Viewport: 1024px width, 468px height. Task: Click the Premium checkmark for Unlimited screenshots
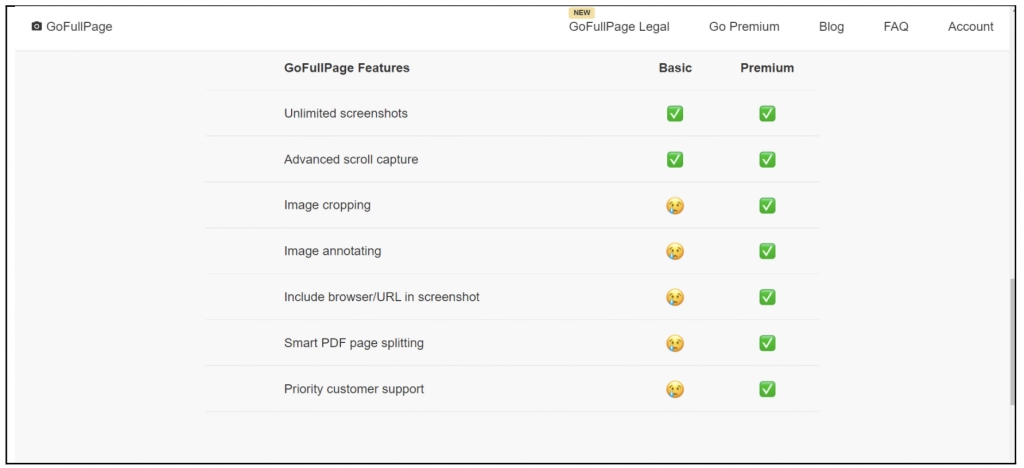[767, 114]
